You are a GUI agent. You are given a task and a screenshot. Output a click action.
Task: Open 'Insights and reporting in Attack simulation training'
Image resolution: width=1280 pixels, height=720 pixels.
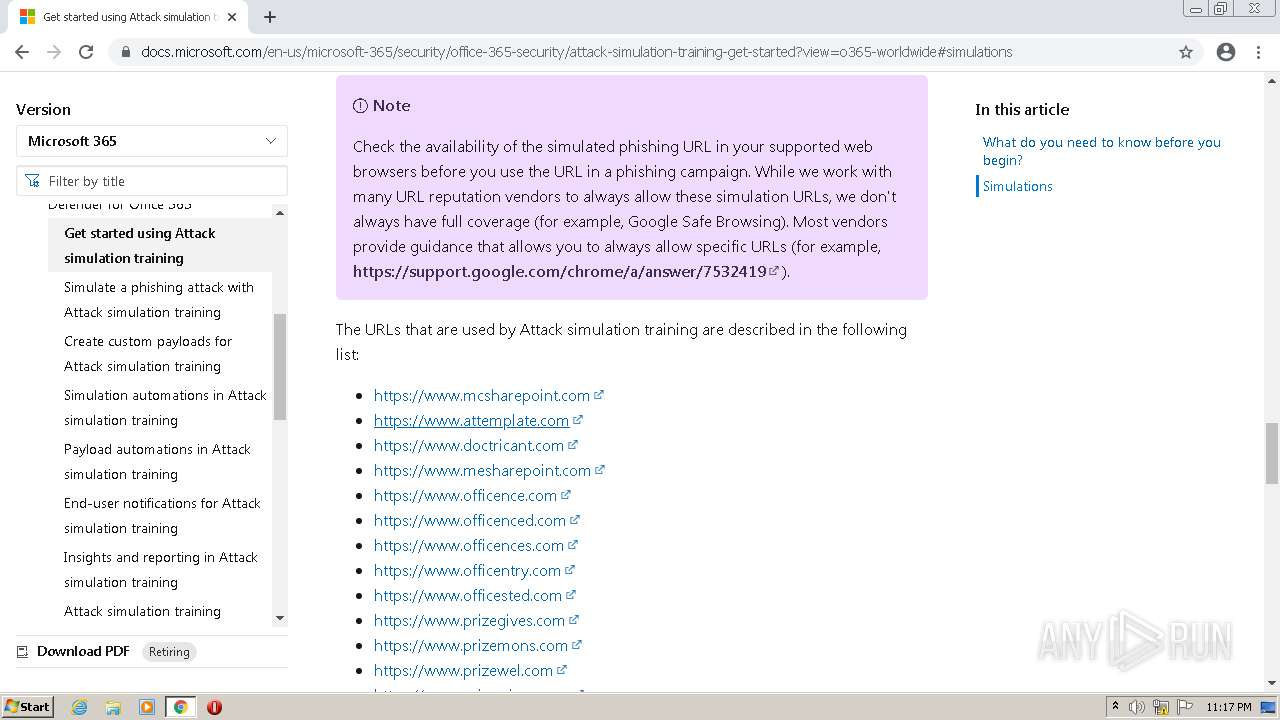160,569
